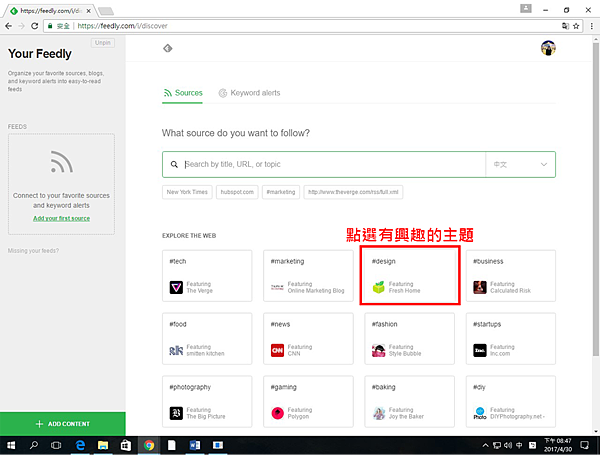Click the Calculated Risk icon
This screenshot has width=600, height=458.
(x=480, y=287)
